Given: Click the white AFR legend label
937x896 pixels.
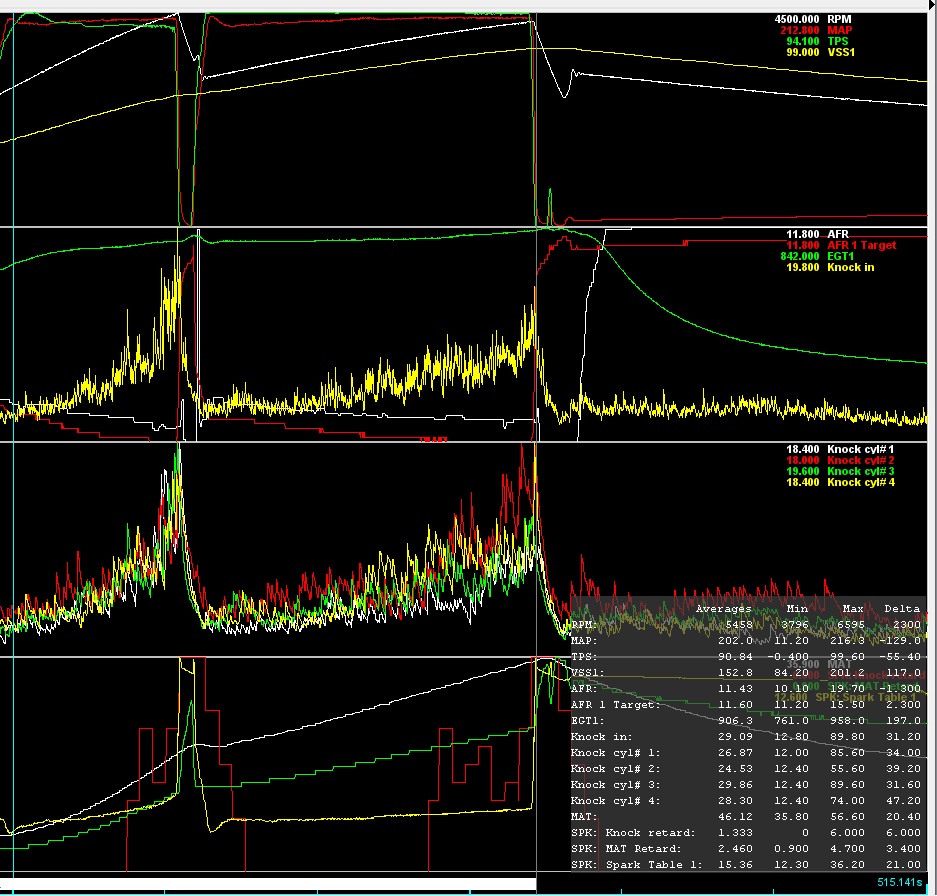Looking at the screenshot, I should pyautogui.click(x=838, y=234).
